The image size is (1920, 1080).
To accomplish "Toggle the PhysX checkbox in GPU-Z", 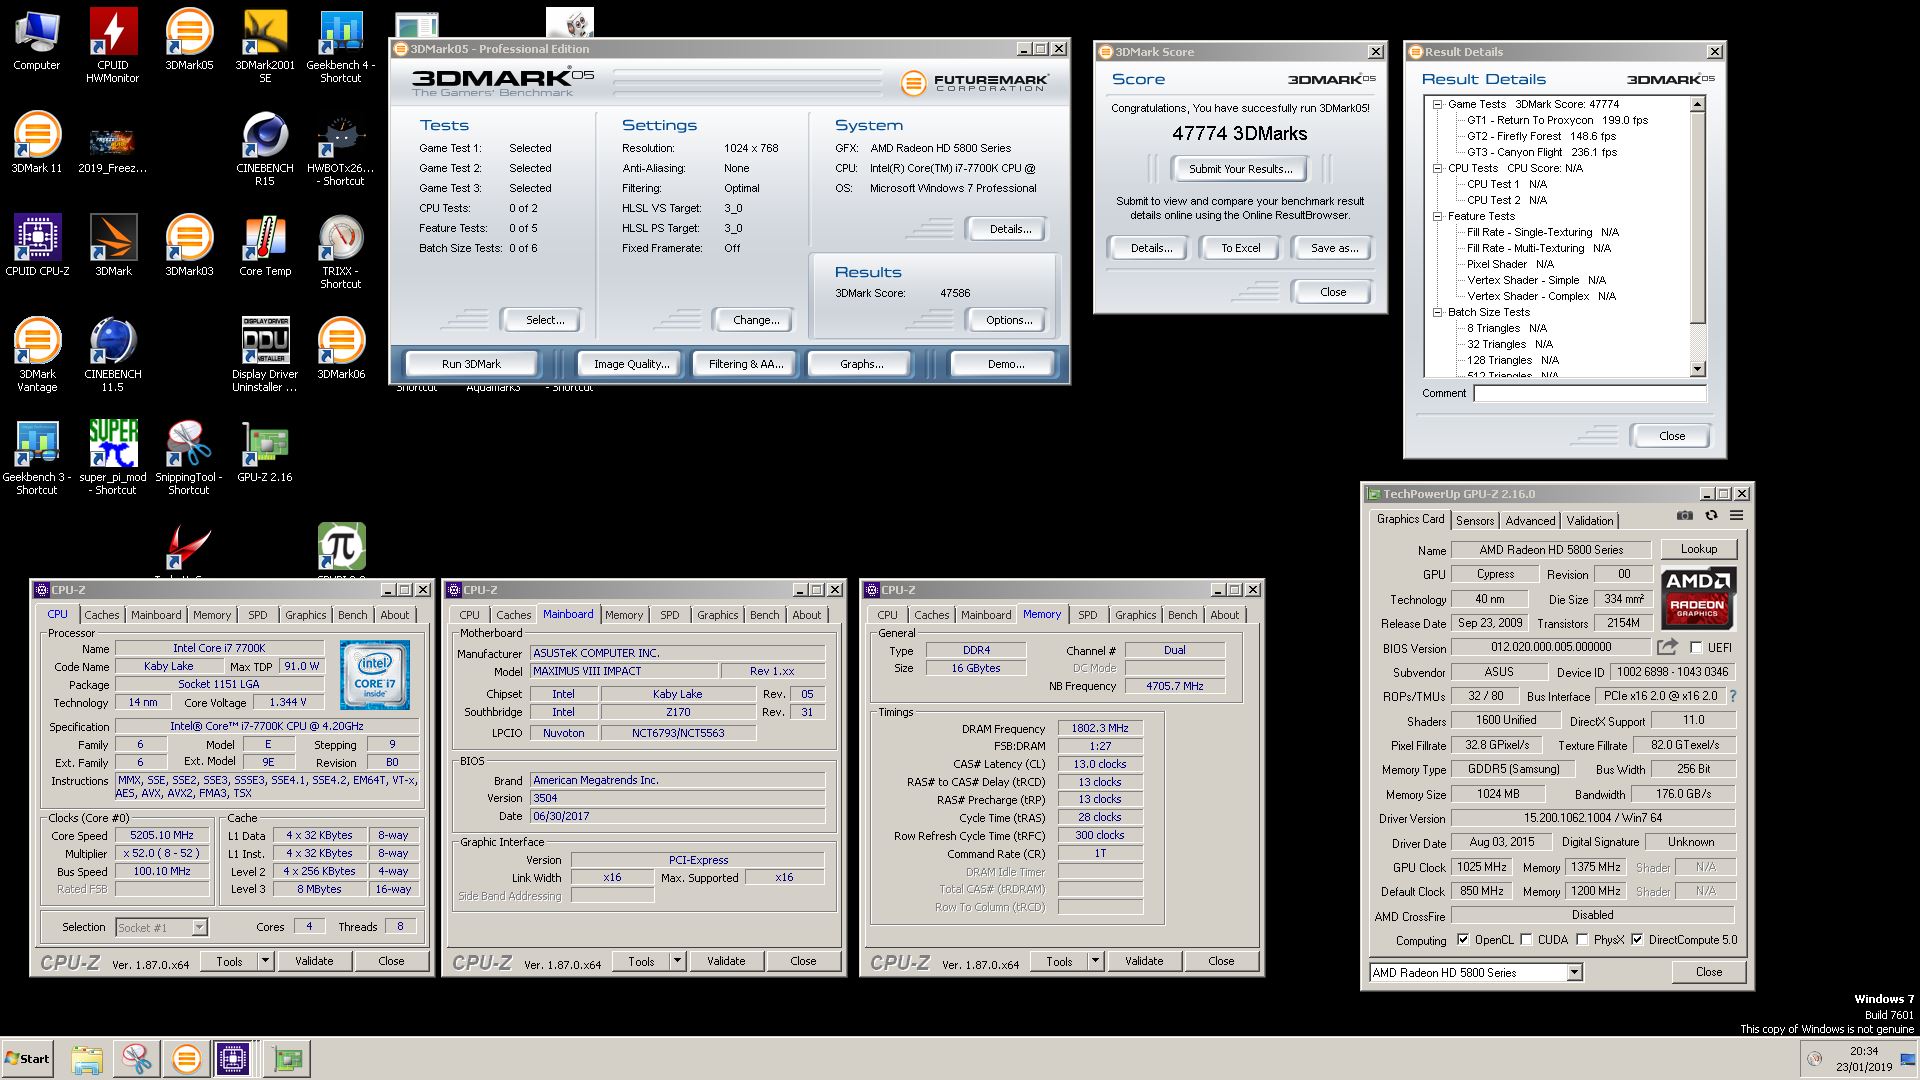I will click(1582, 940).
